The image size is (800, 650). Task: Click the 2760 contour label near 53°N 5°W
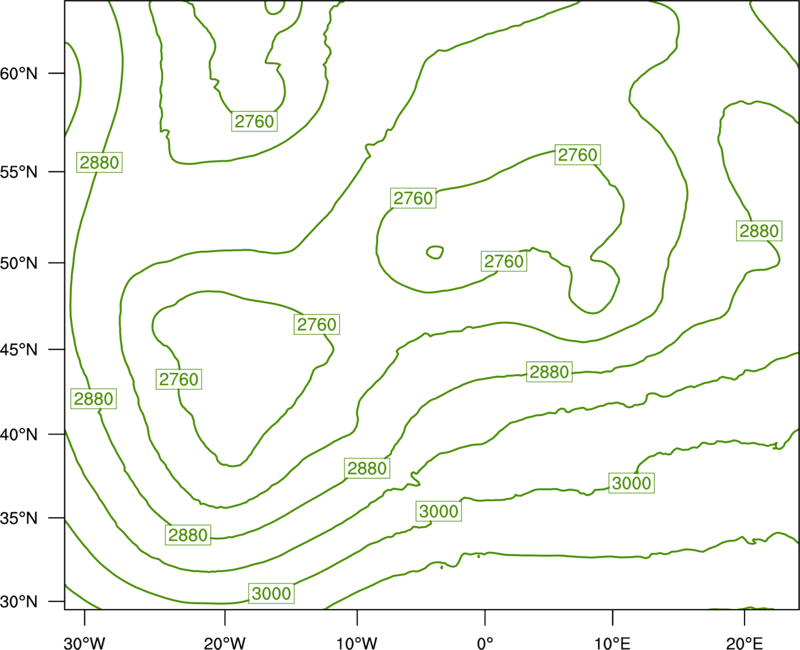413,198
